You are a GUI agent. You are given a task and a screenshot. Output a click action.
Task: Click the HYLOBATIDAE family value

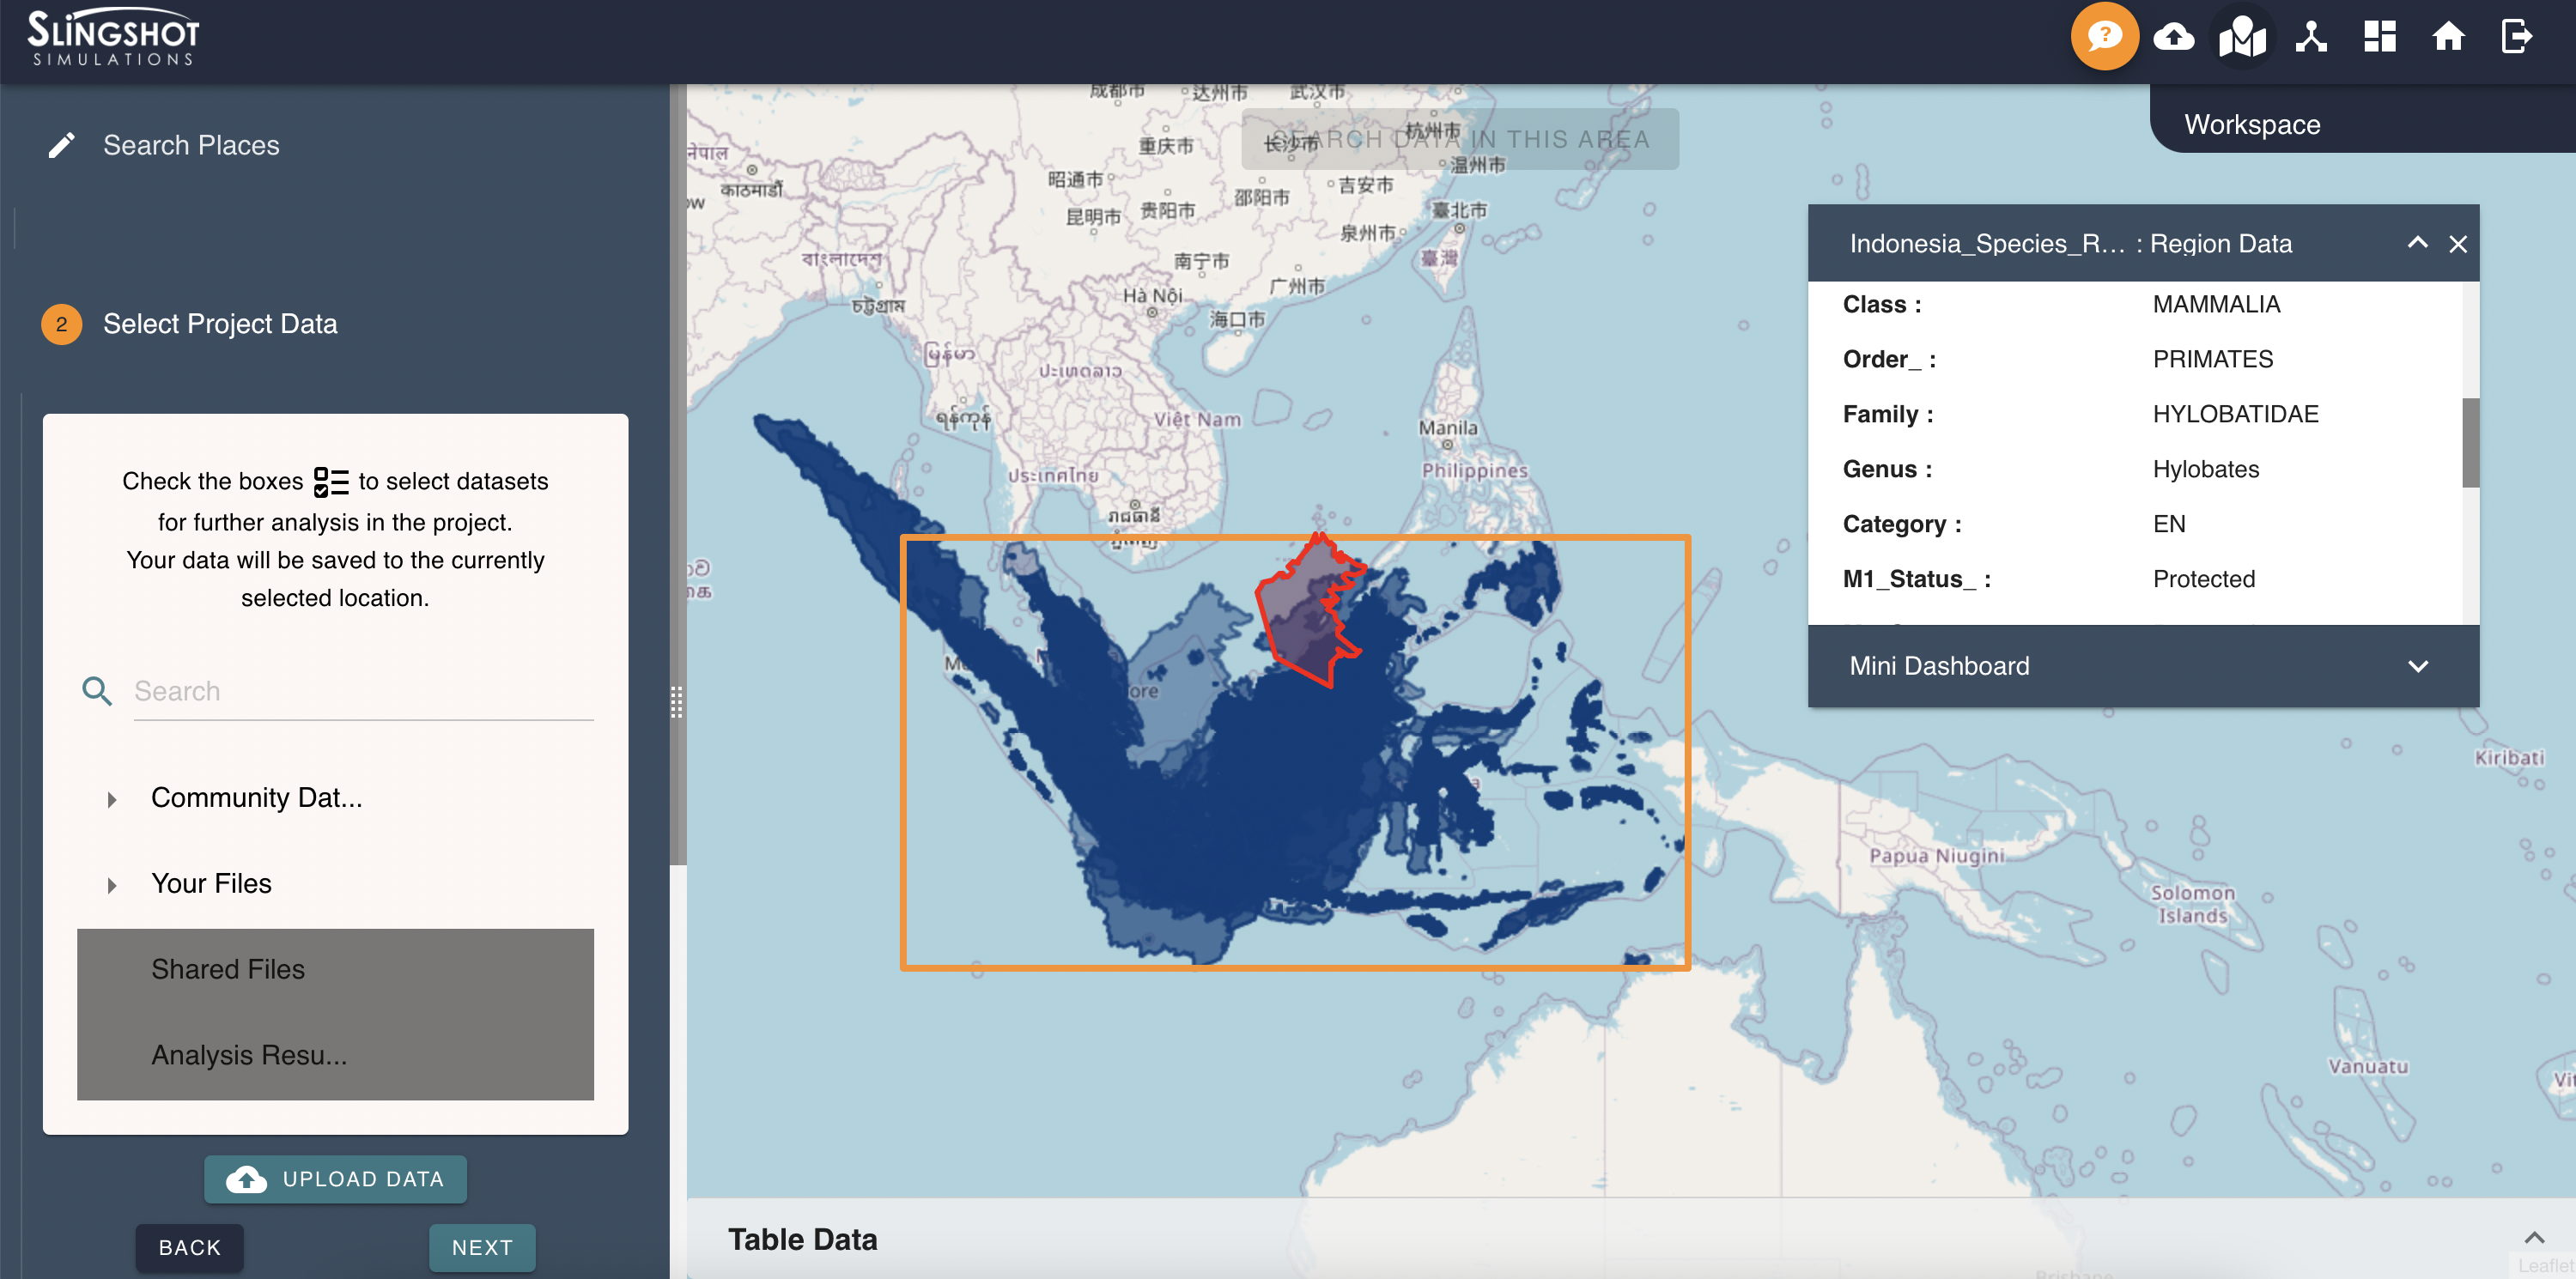coord(2235,414)
